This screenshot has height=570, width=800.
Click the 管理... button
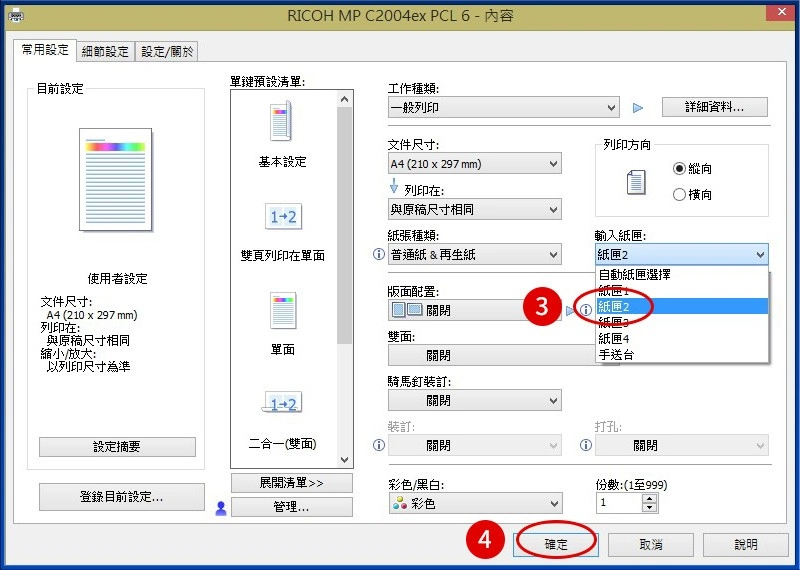[292, 507]
